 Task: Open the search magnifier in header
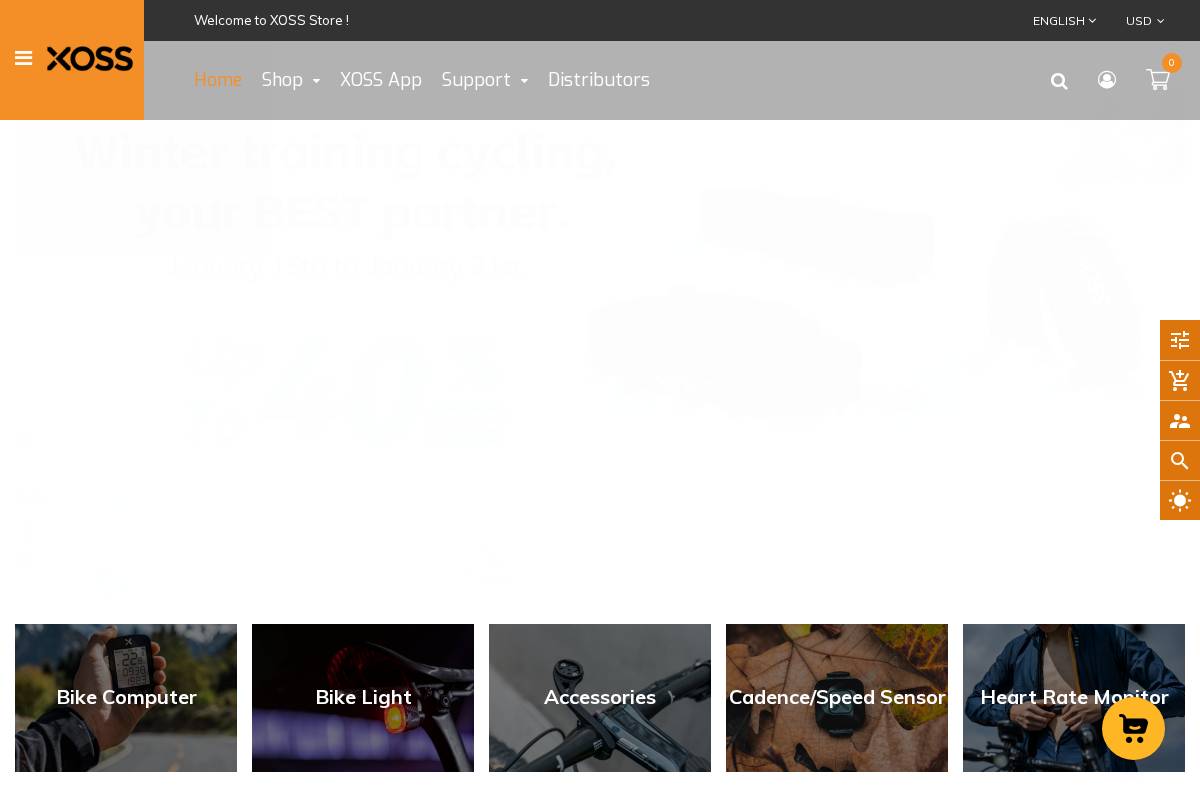(1059, 81)
